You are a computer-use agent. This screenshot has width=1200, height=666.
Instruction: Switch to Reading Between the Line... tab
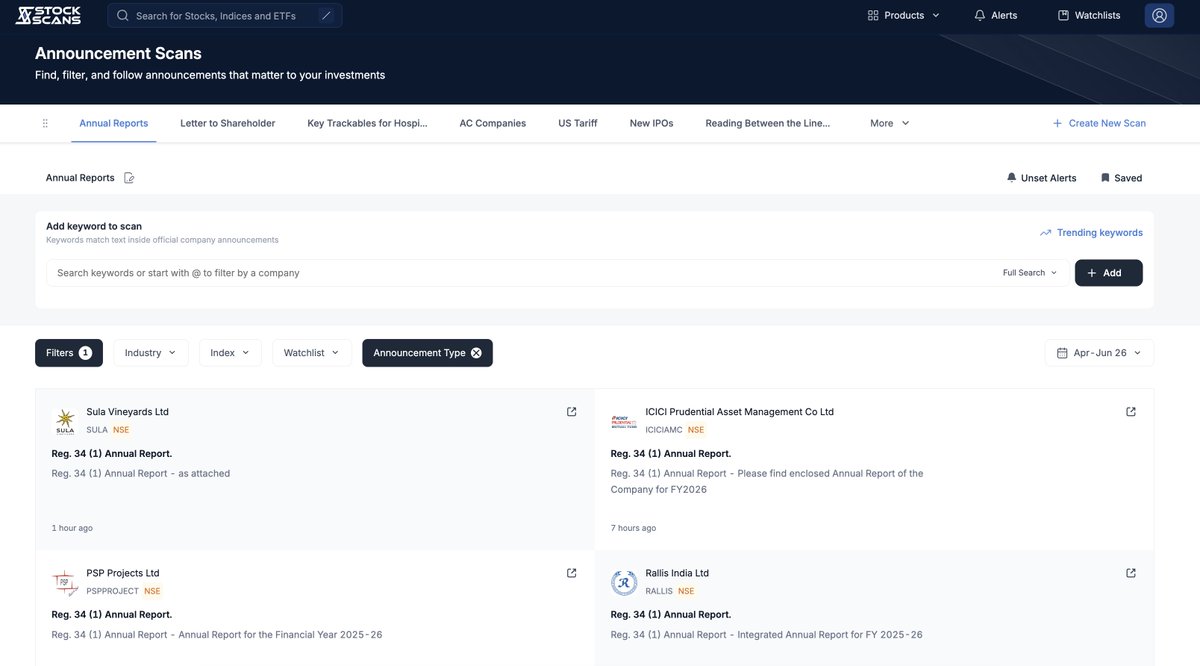[x=768, y=123]
